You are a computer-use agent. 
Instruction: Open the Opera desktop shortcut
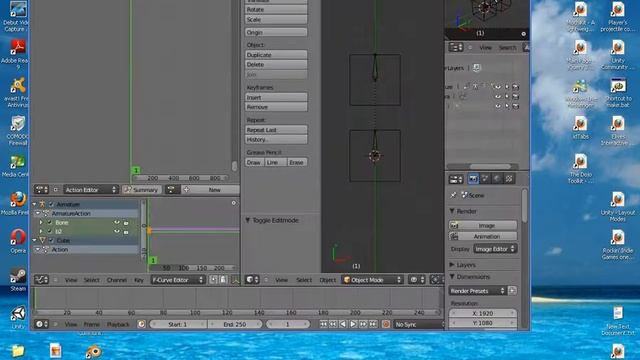click(x=18, y=238)
